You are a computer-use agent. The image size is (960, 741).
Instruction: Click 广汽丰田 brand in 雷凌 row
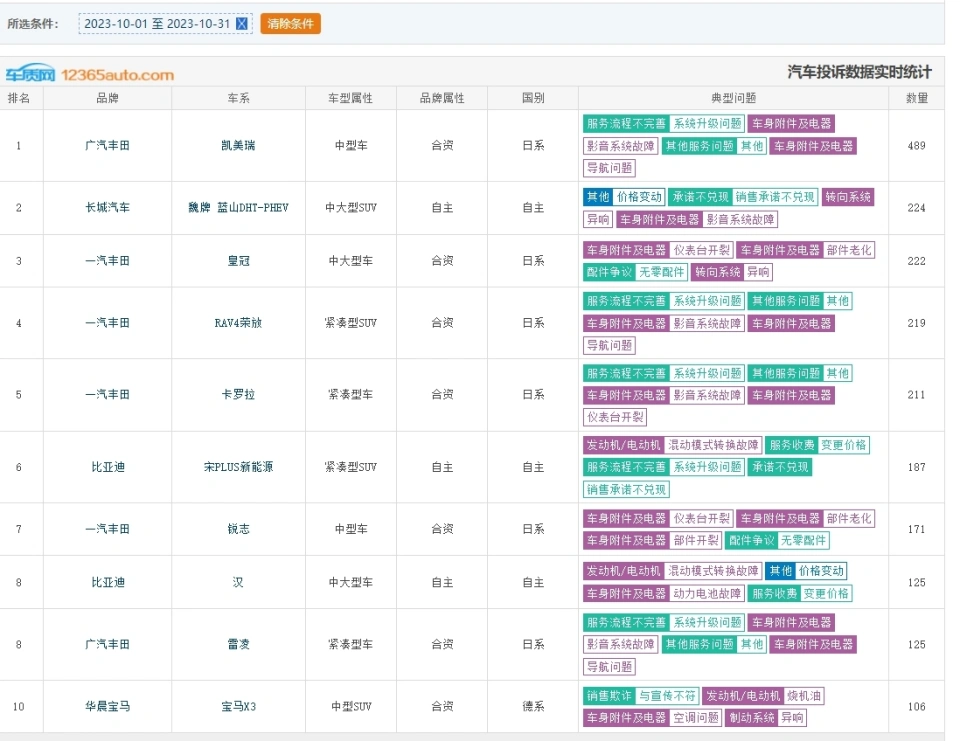(107, 644)
